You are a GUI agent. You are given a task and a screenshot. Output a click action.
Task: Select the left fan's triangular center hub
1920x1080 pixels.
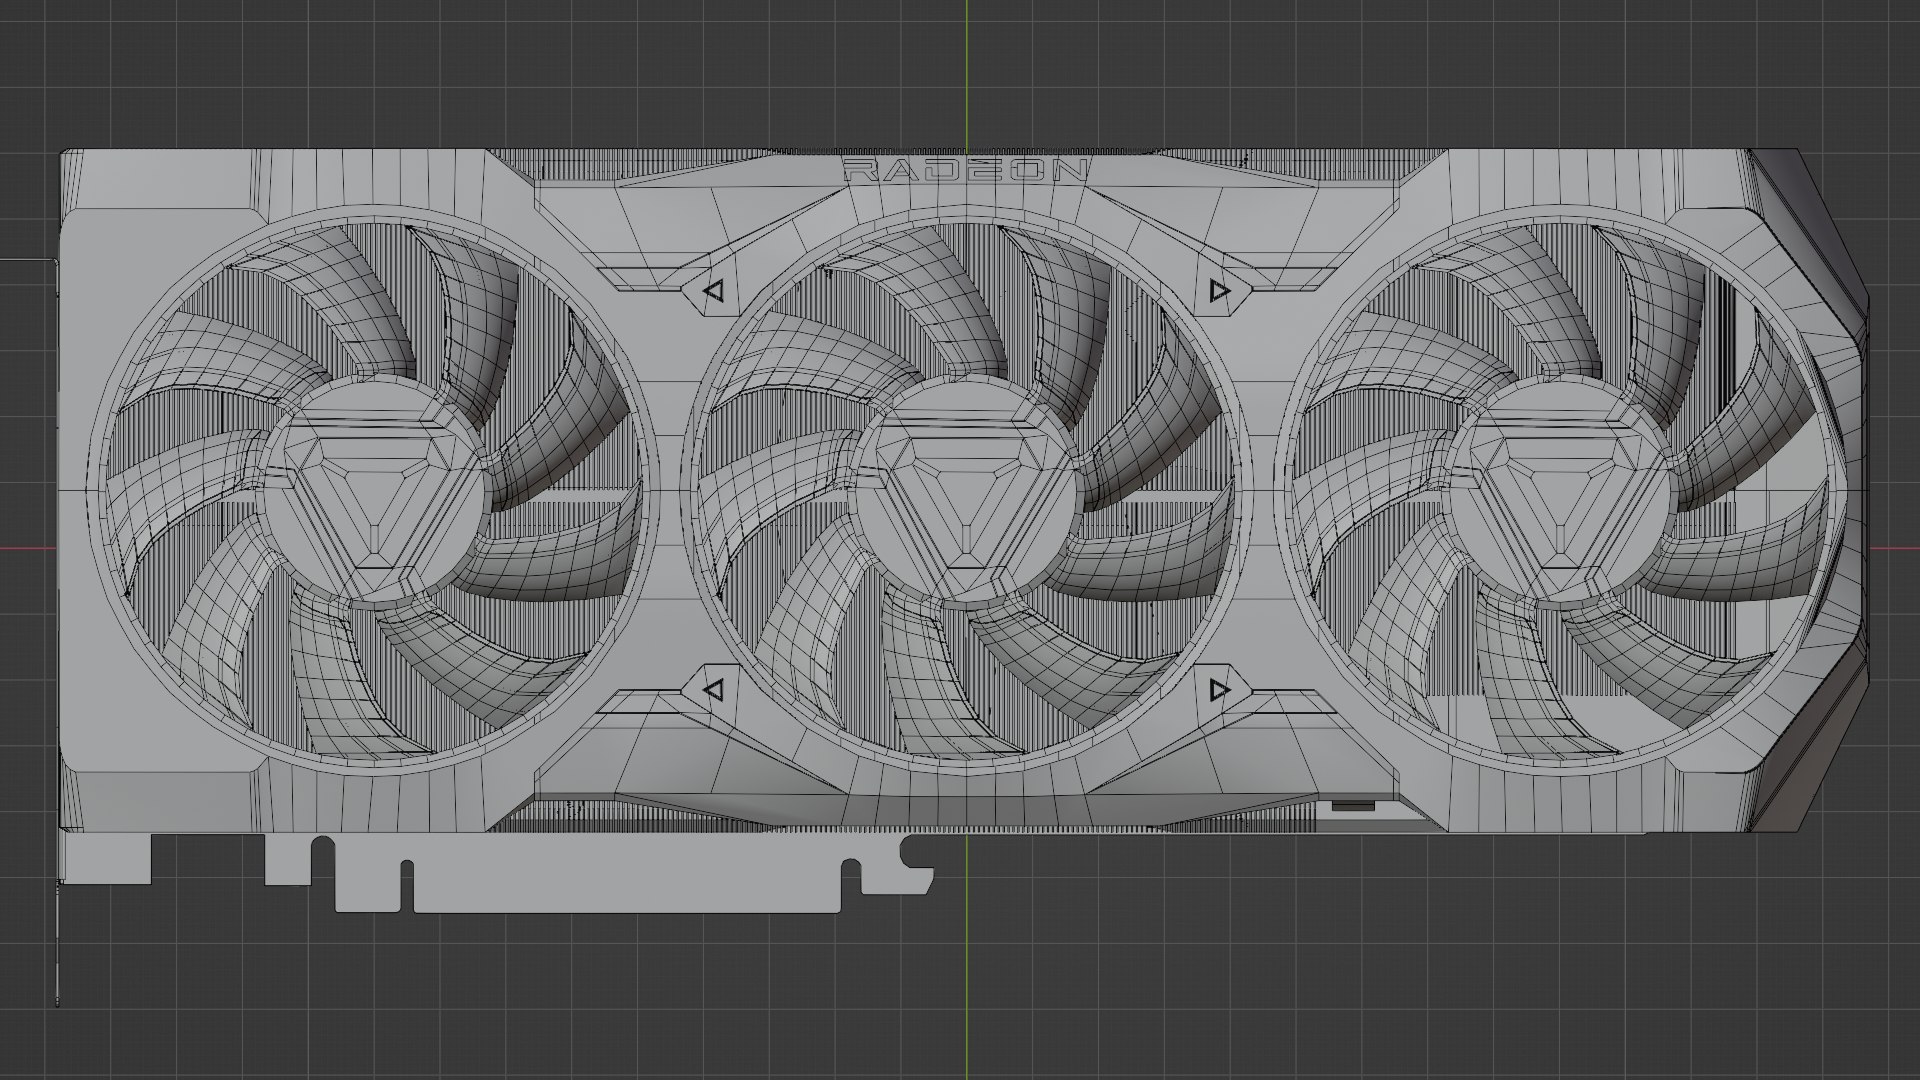374,495
